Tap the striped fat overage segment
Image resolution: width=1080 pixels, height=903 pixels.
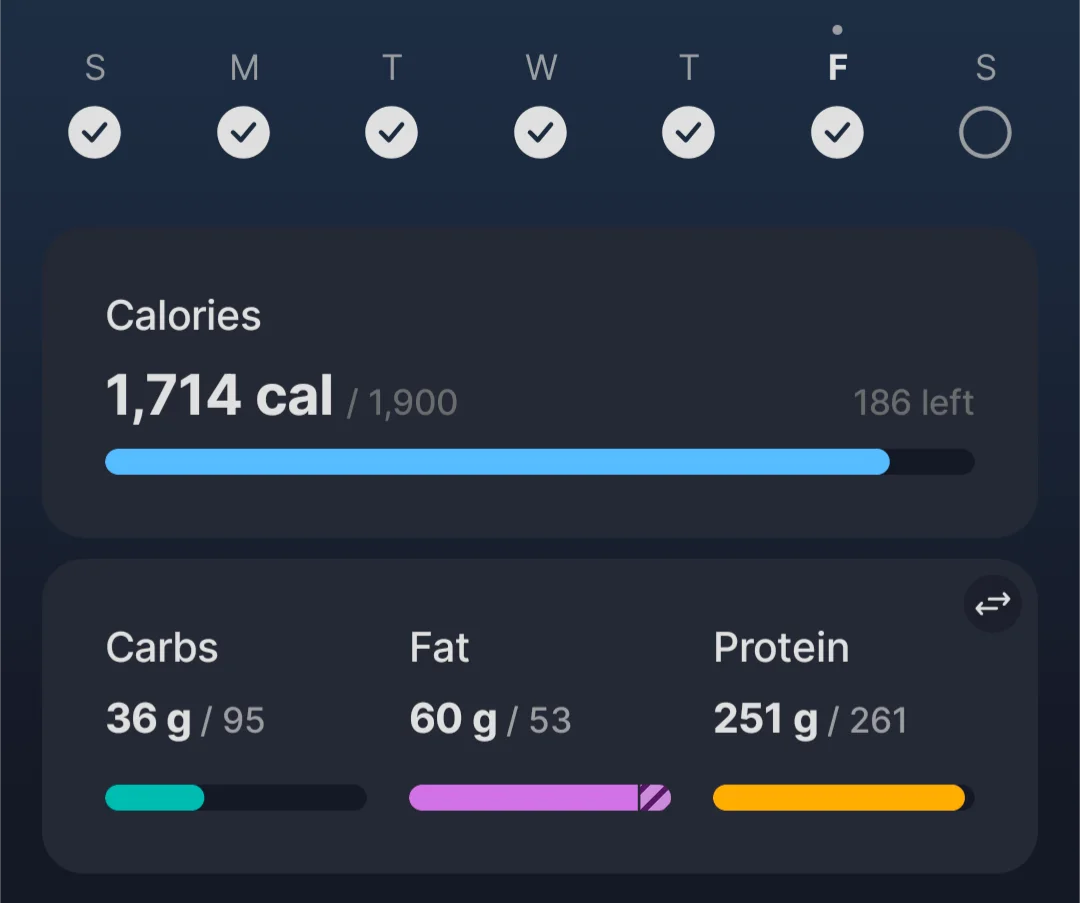coord(654,798)
